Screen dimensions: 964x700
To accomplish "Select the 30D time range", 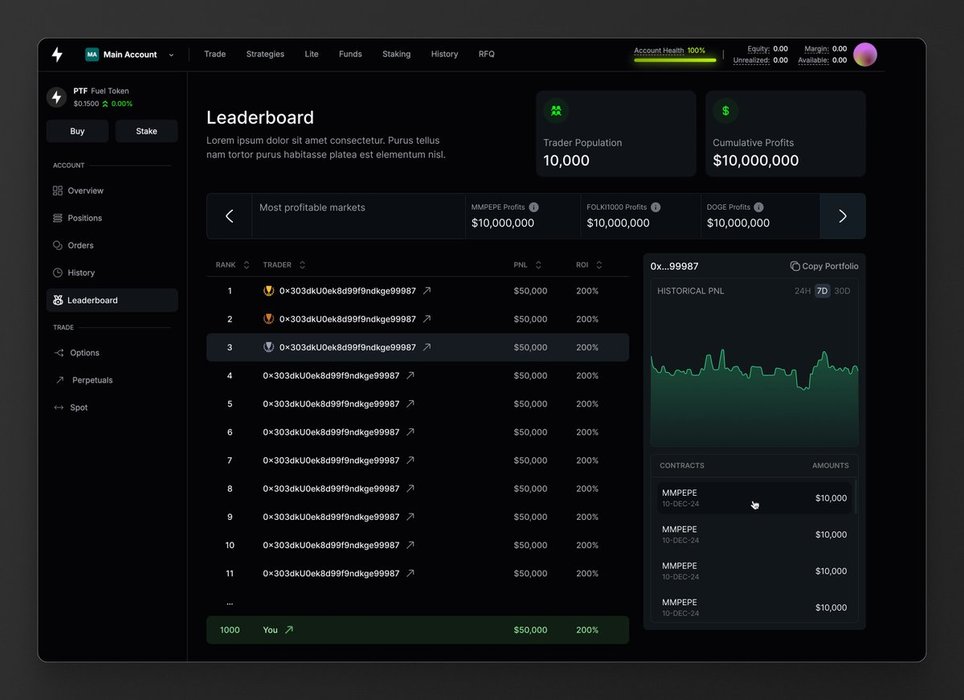I will (x=842, y=291).
